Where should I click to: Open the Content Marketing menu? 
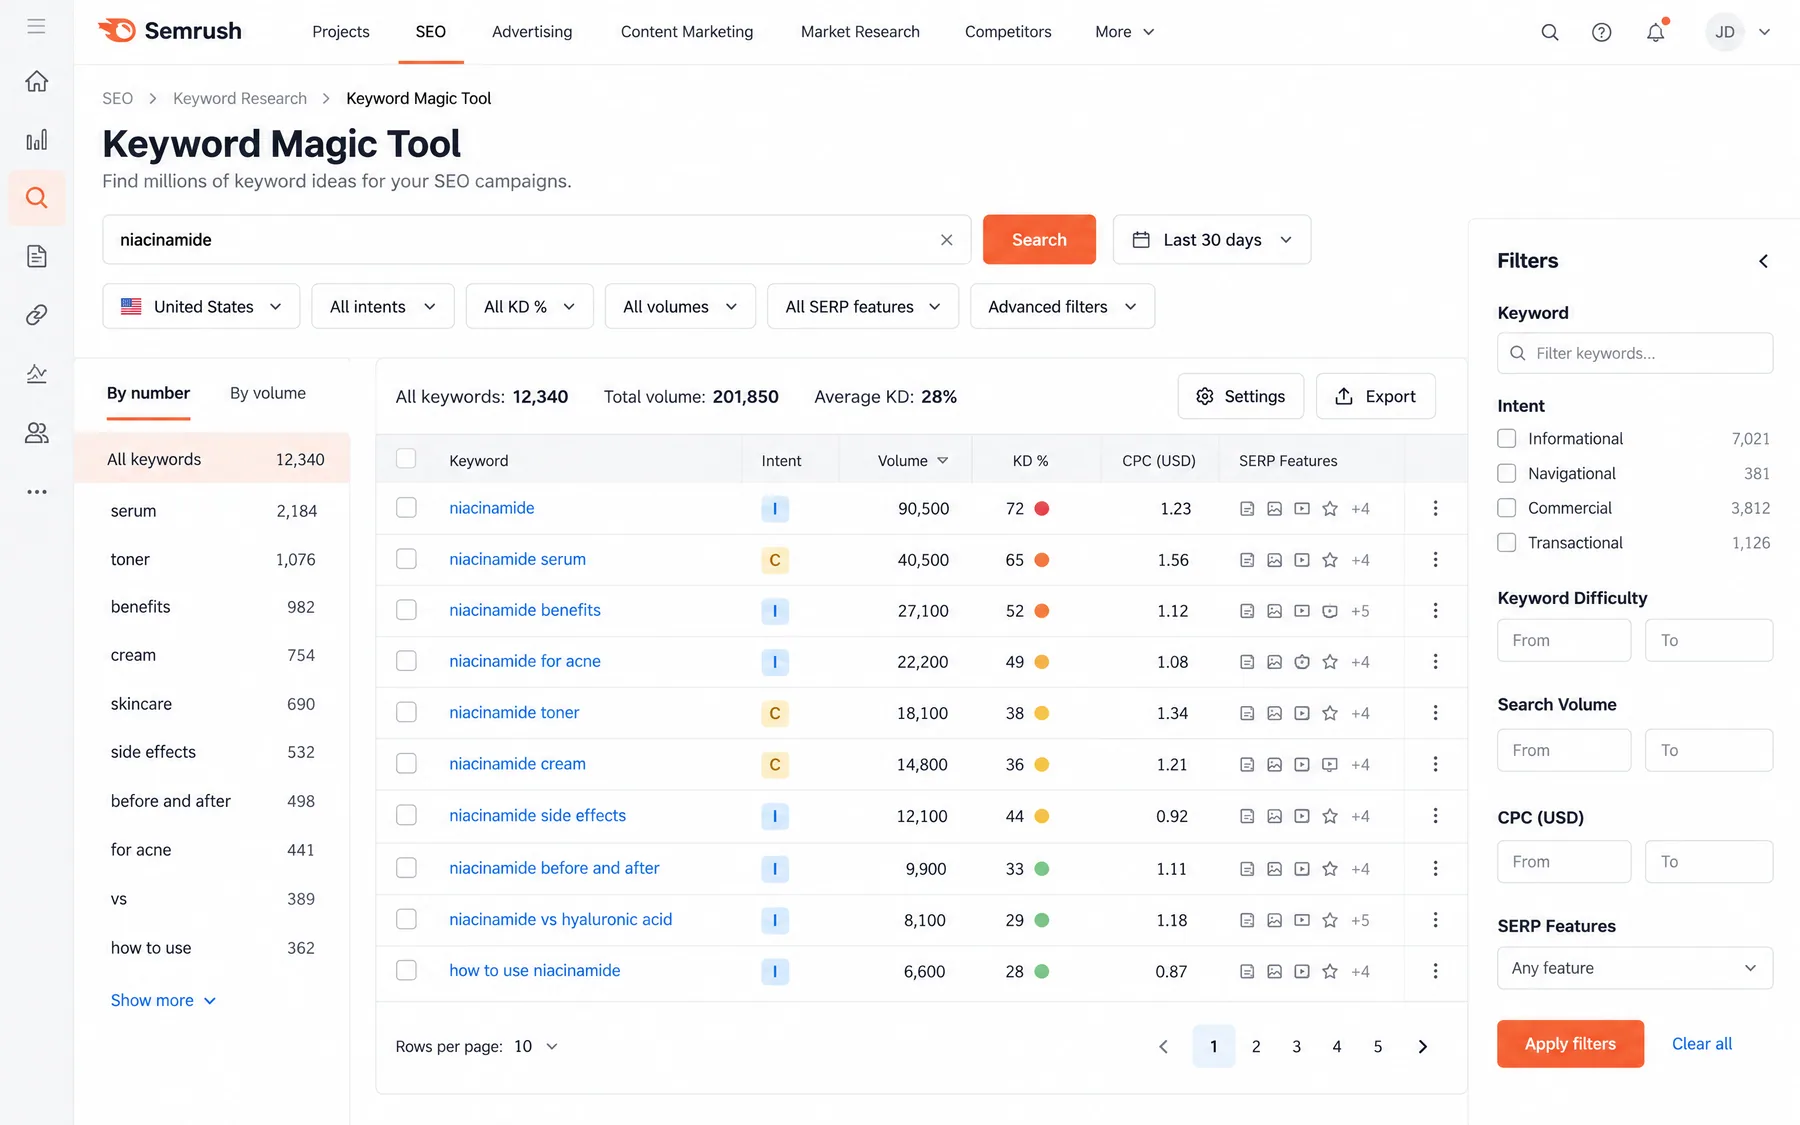click(687, 32)
